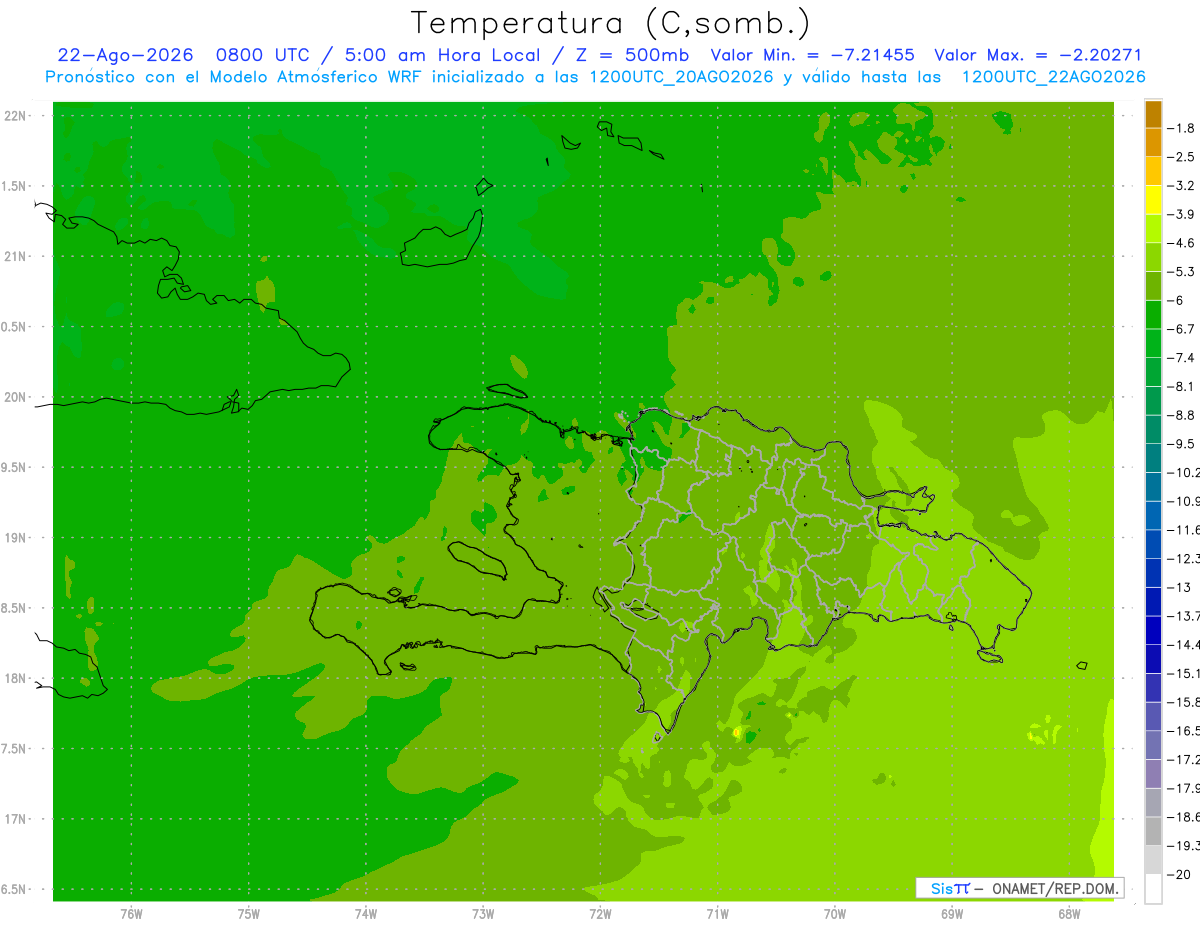The height and width of the screenshot is (927, 1200).
Task: Click the '-5.3' legend value
Action: click(x=1181, y=272)
